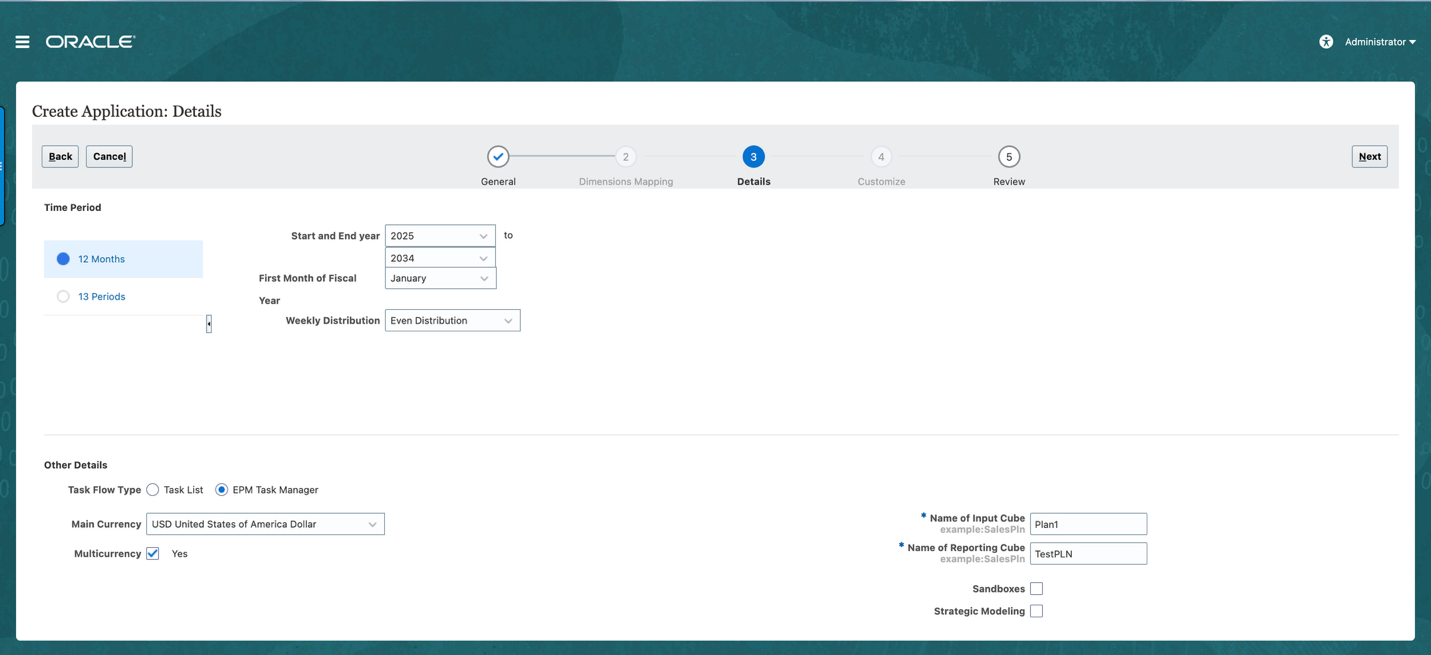Click the Other Details heading
Image resolution: width=1431 pixels, height=655 pixels.
(75, 465)
